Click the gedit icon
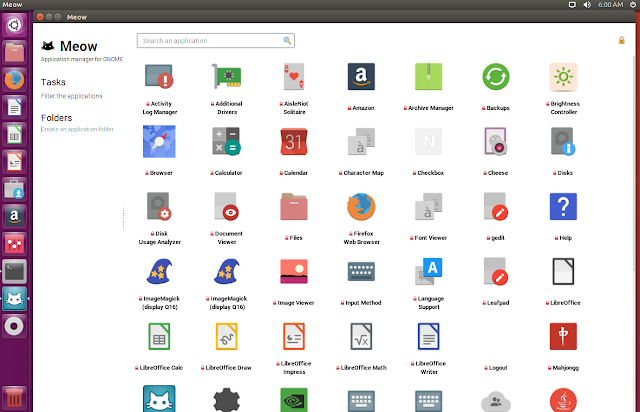The width and height of the screenshot is (640, 412). point(496,206)
